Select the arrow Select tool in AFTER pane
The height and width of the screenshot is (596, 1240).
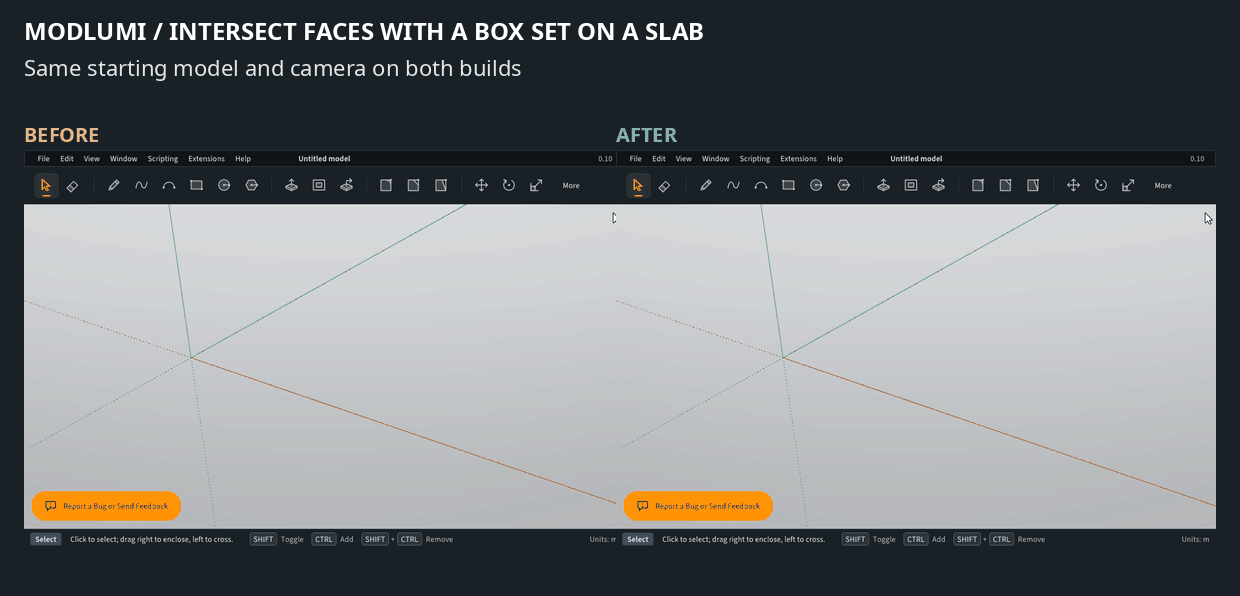tap(637, 185)
